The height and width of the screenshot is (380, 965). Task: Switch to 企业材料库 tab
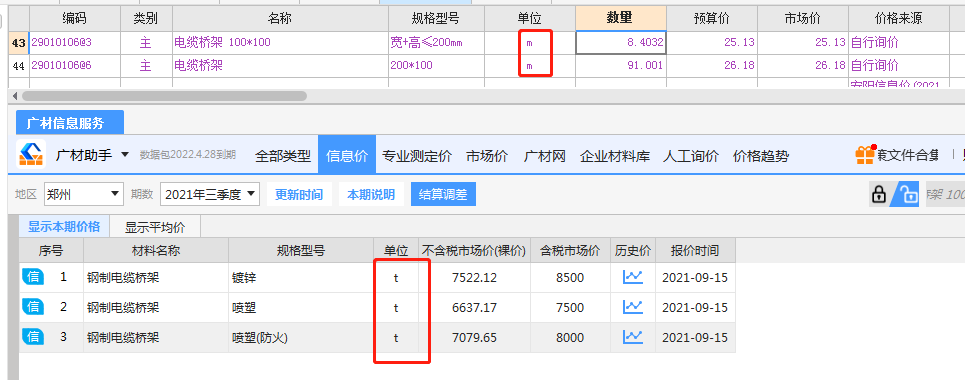[615, 156]
